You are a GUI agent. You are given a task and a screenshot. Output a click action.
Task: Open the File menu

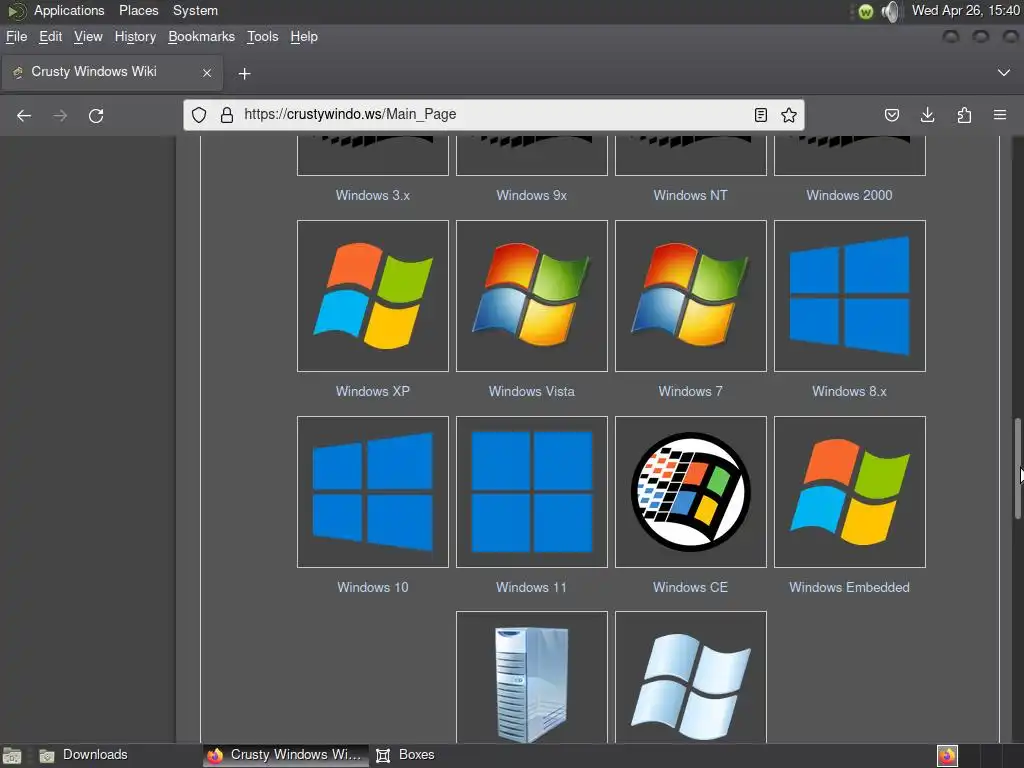pos(16,37)
